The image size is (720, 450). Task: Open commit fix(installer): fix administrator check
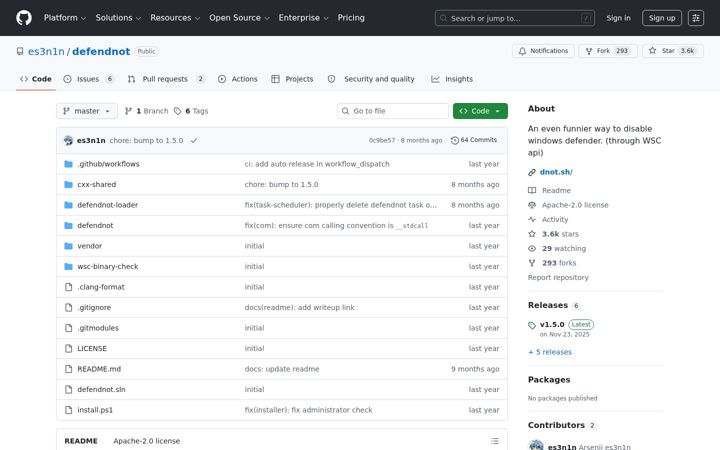(309, 410)
